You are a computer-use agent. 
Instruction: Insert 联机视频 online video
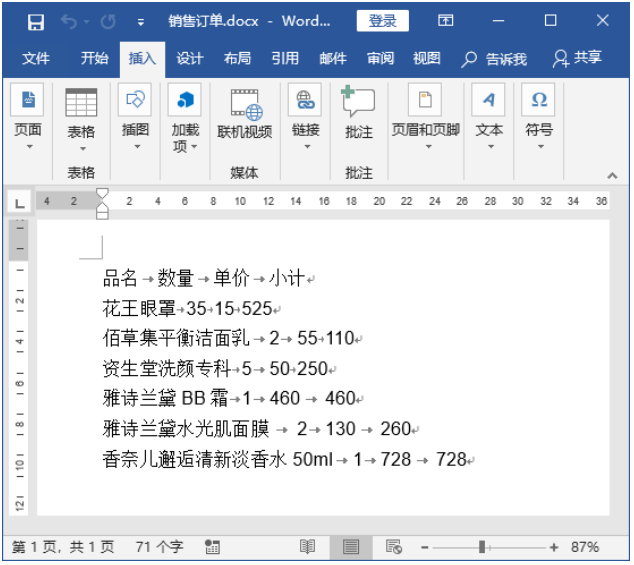245,114
